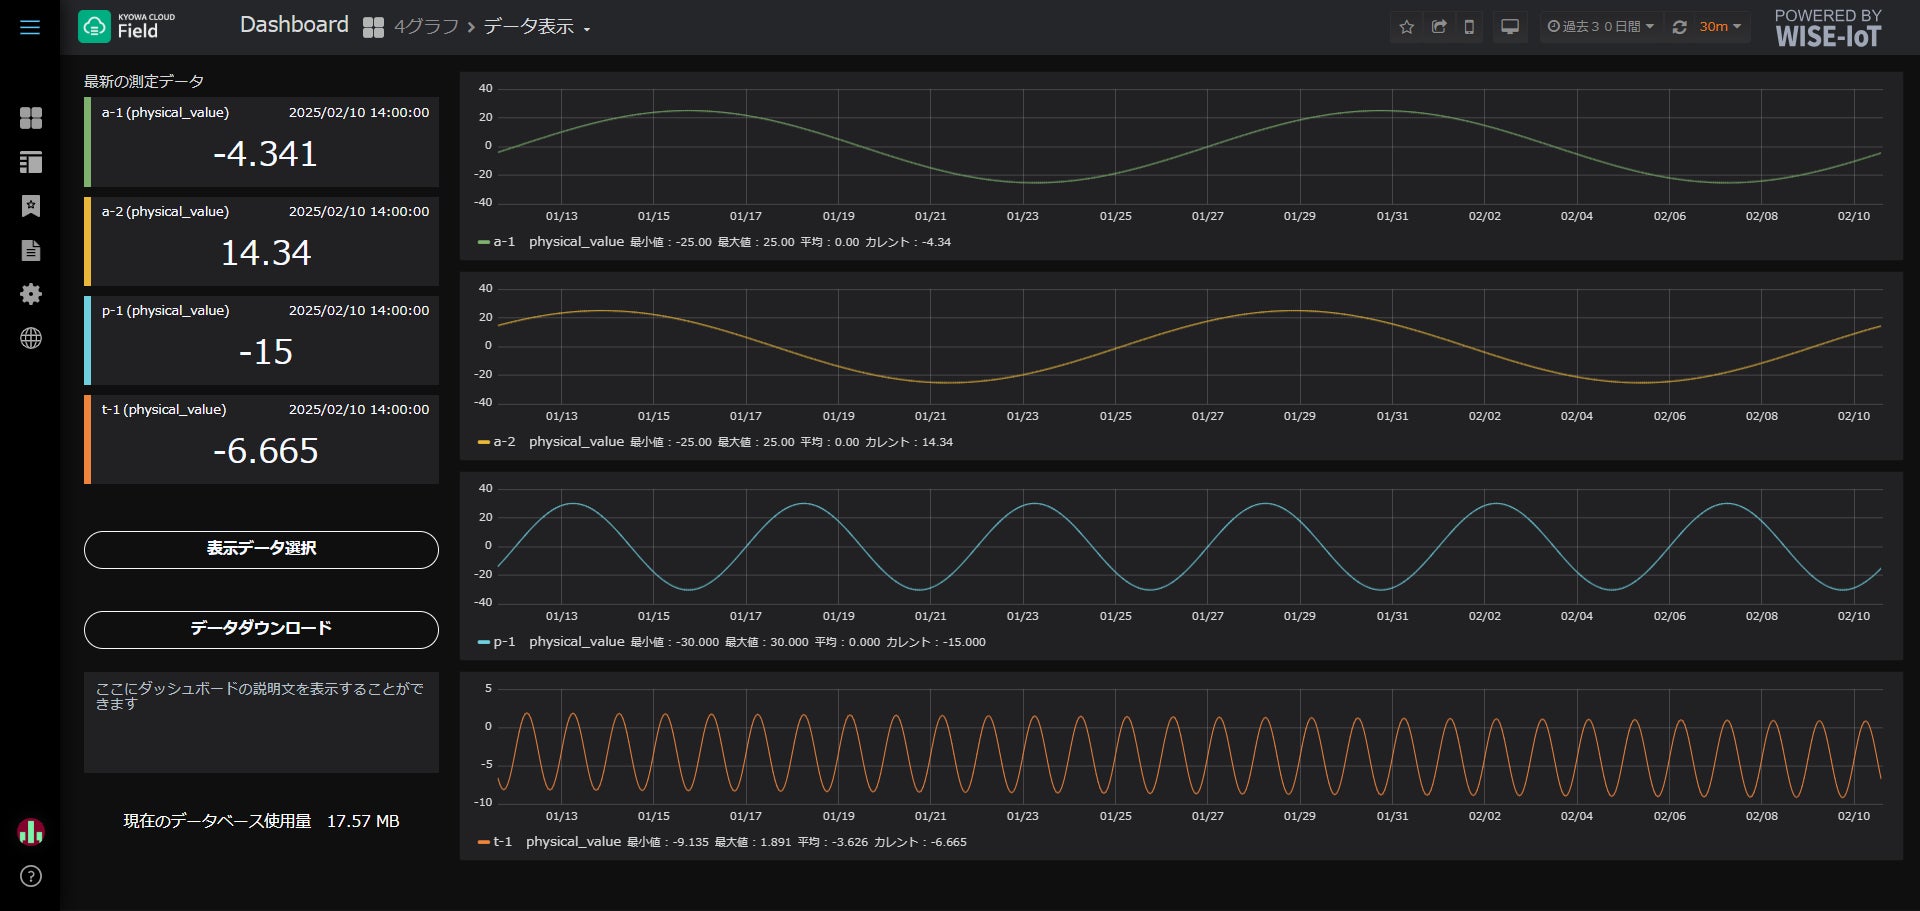Open the document report icon in sidebar

31,250
